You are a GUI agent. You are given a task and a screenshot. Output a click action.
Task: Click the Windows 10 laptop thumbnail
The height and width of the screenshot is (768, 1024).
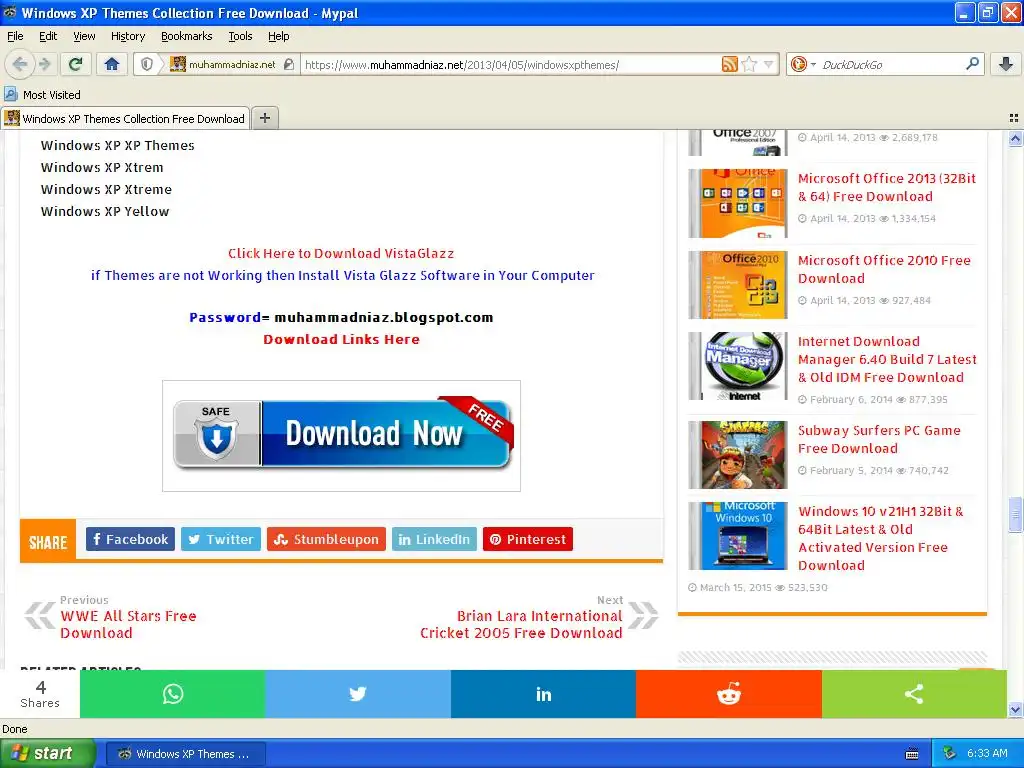click(x=738, y=536)
